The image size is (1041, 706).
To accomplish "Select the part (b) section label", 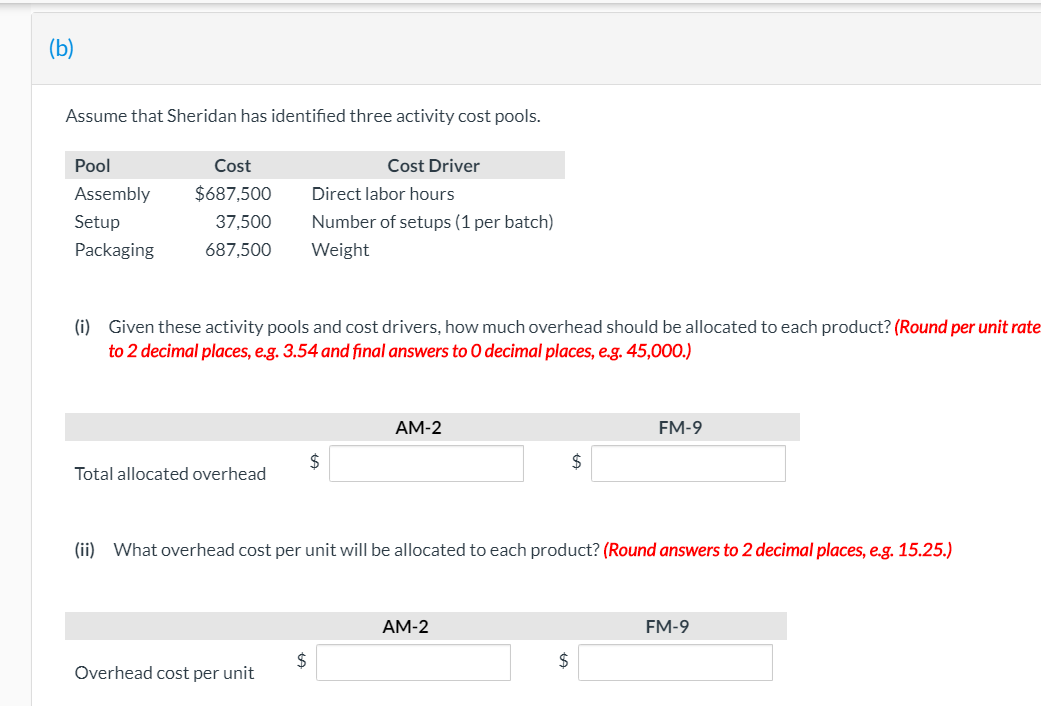I will [x=60, y=47].
